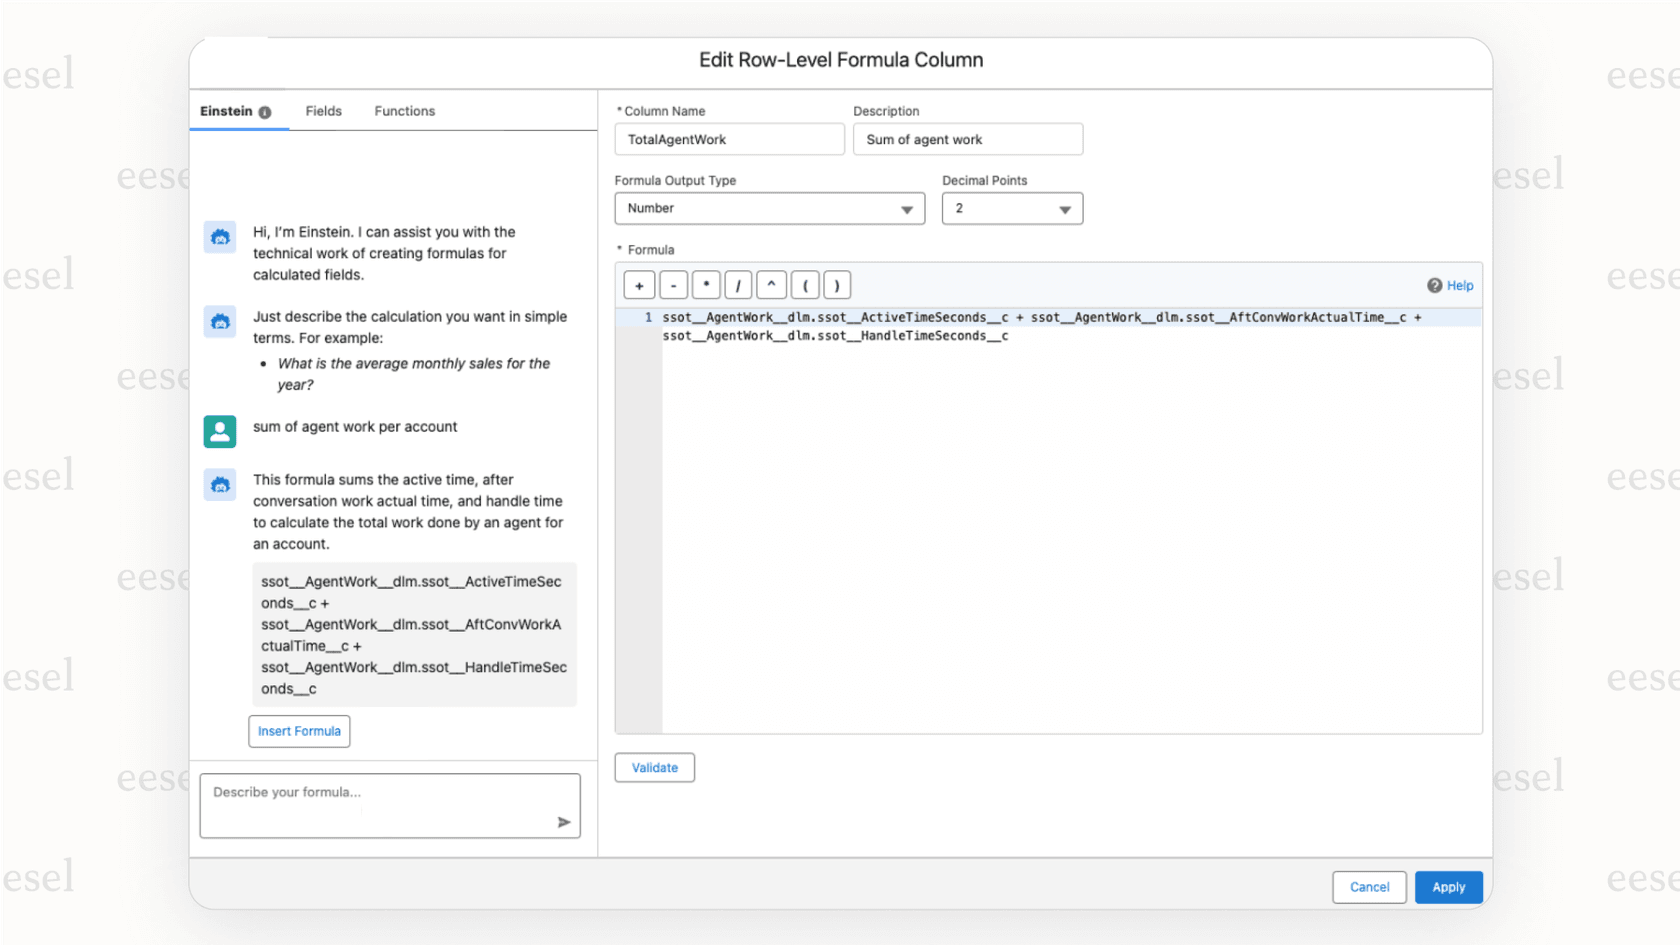
Task: Switch to the Einstein tab
Action: click(x=236, y=111)
